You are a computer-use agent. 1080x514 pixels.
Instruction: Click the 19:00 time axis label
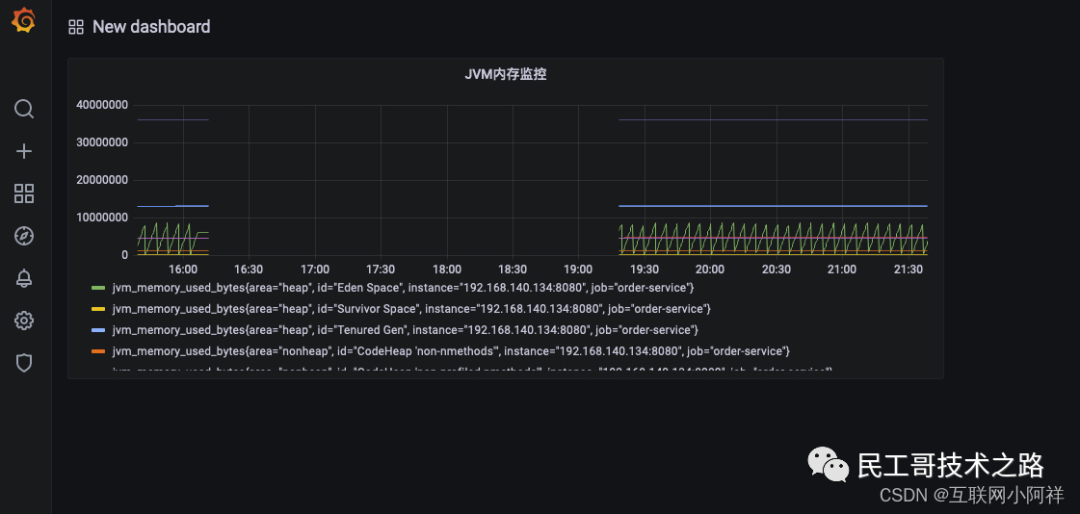tap(578, 269)
